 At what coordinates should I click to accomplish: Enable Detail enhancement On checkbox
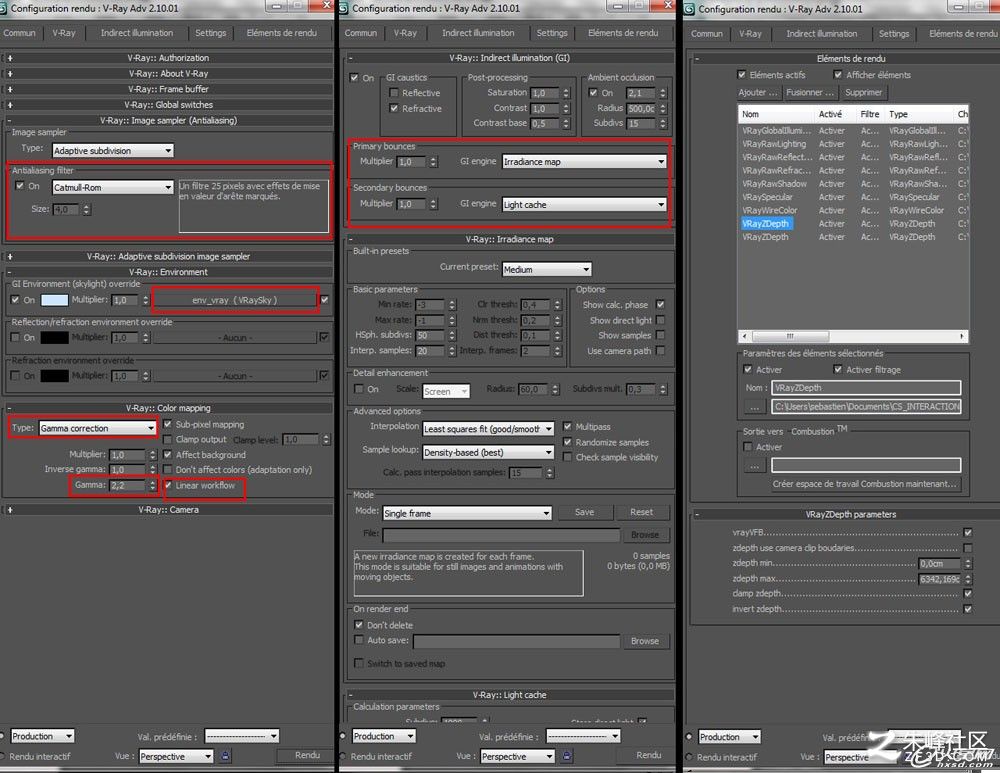click(358, 388)
